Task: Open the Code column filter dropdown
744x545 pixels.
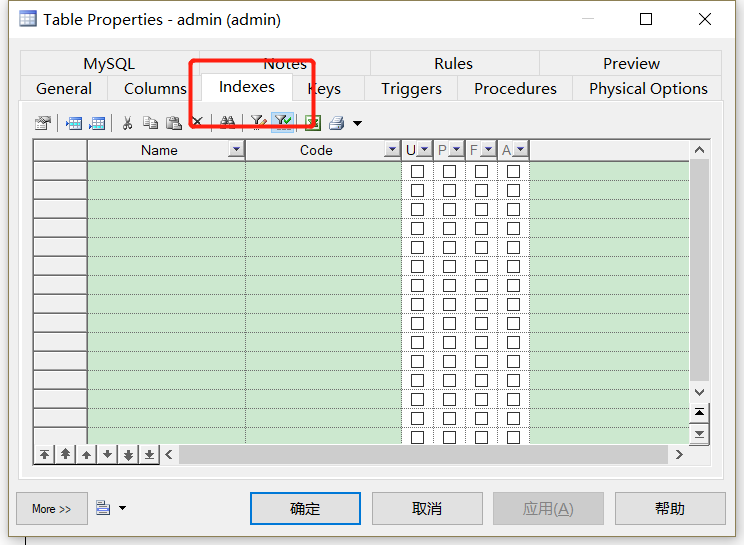Action: (x=391, y=149)
